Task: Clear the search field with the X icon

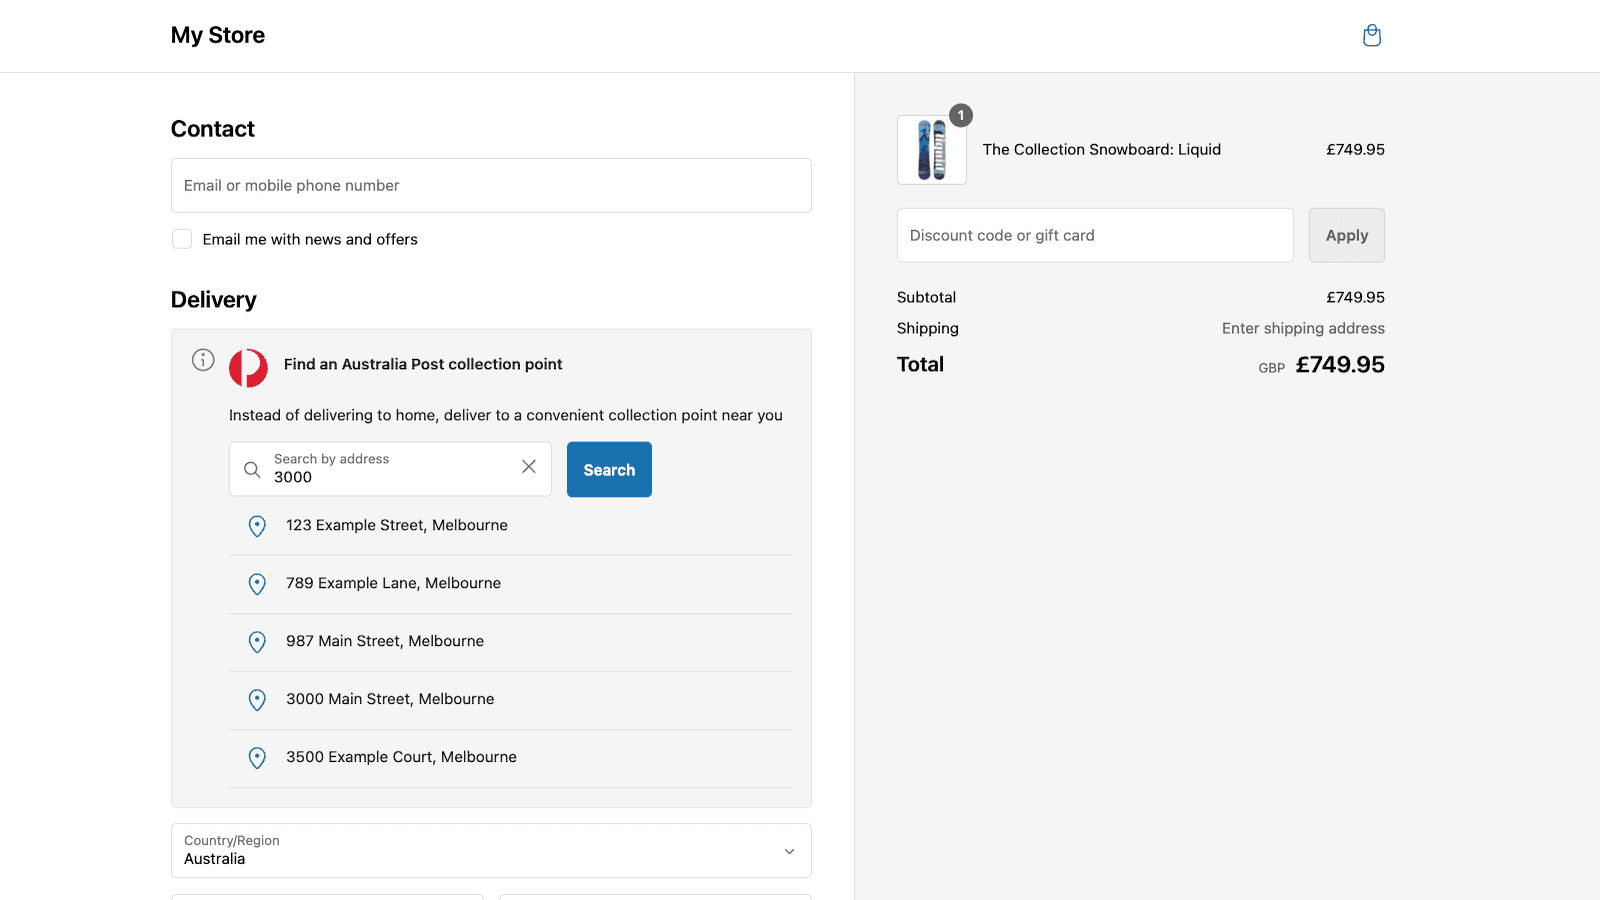Action: tap(529, 466)
